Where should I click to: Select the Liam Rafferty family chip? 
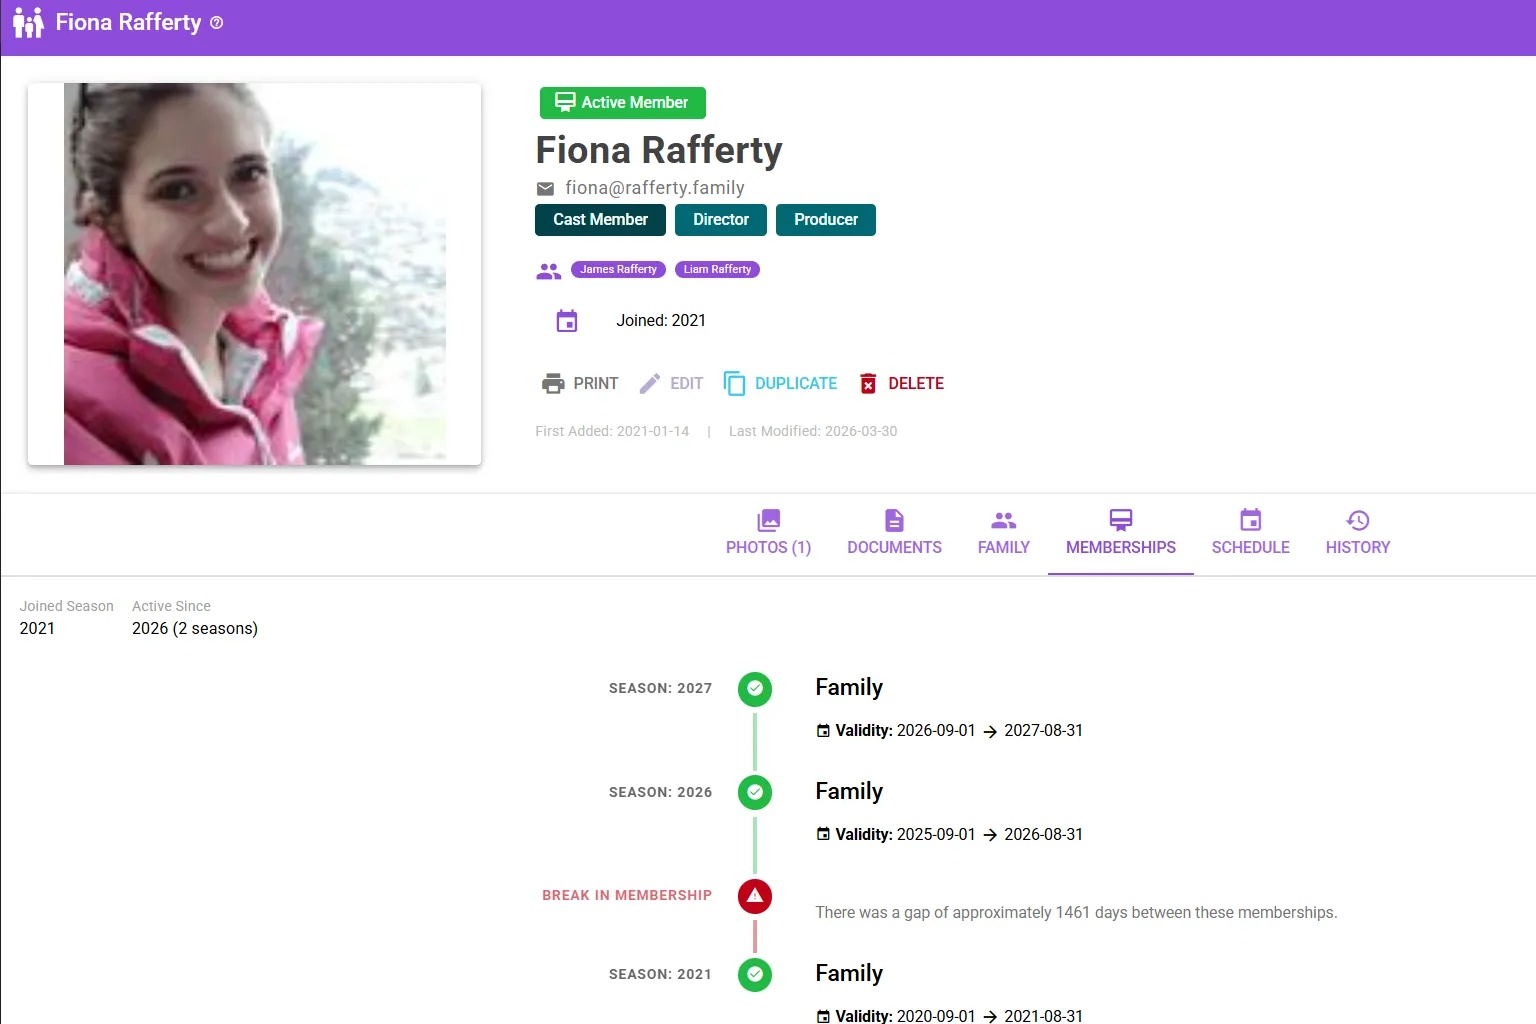pos(717,269)
